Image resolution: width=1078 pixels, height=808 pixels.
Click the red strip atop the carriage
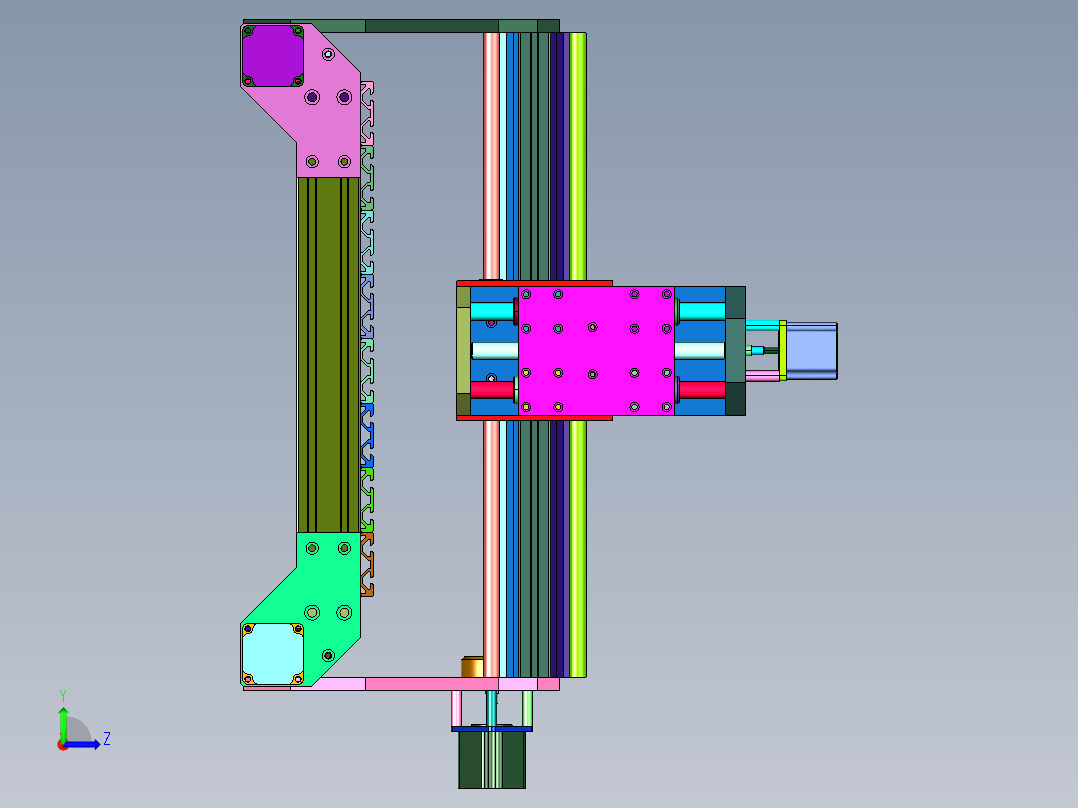point(534,283)
